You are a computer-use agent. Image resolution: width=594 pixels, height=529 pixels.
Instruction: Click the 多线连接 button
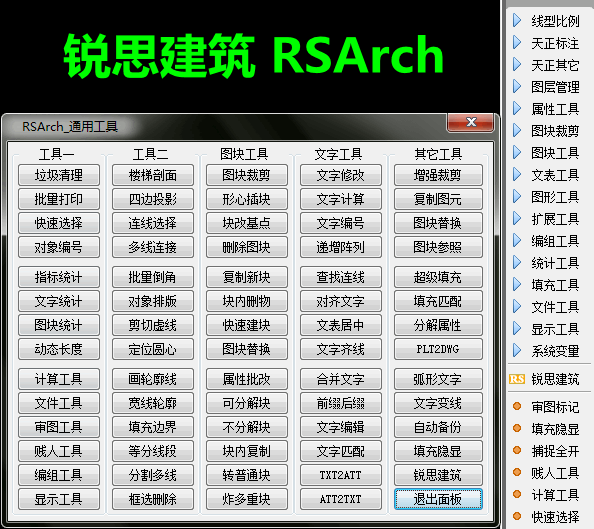click(153, 247)
